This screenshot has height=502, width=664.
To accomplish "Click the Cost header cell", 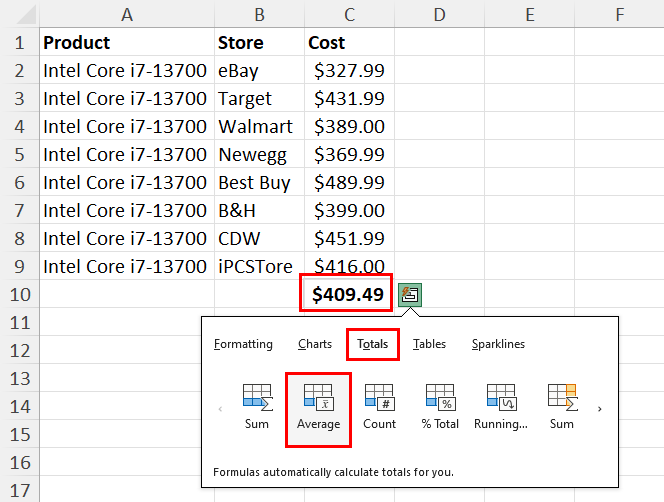I will 349,42.
